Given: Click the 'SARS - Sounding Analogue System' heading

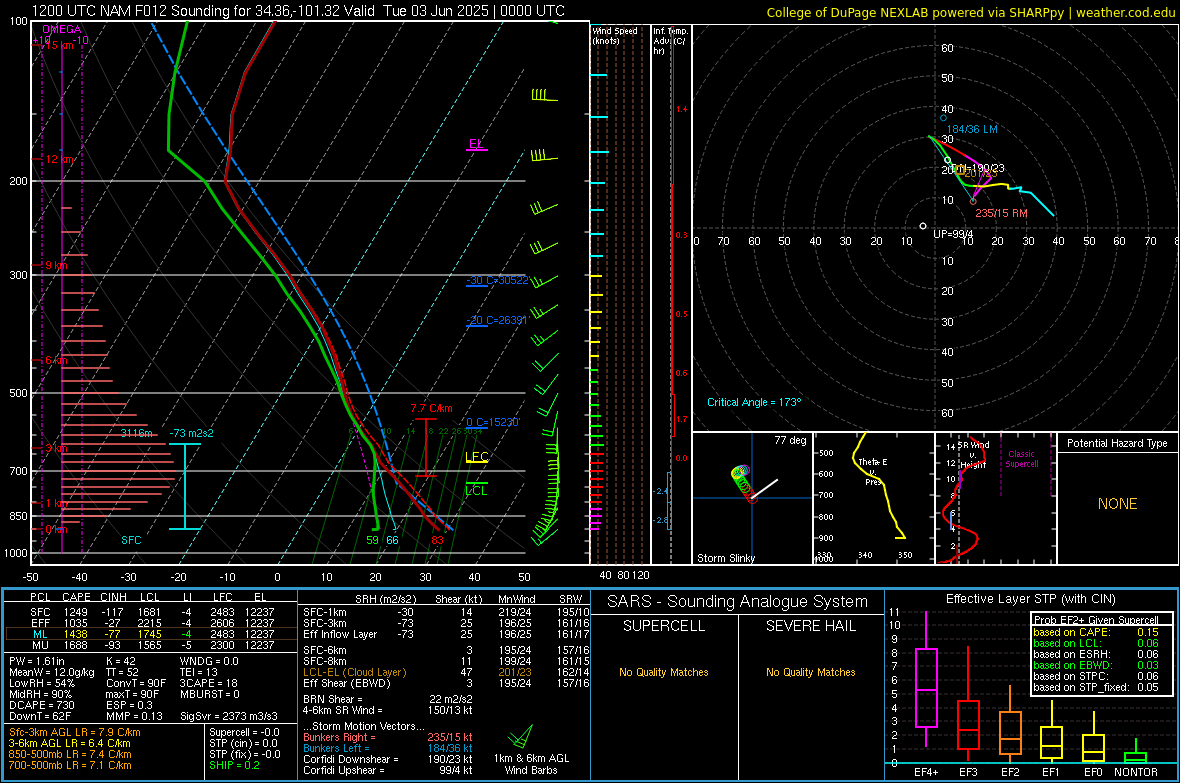Looking at the screenshot, I should click(737, 602).
